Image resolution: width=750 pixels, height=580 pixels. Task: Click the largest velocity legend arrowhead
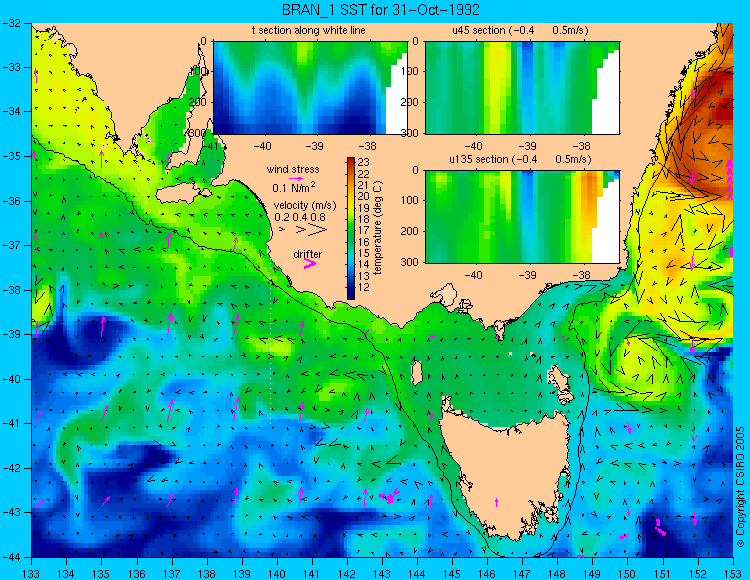pos(318,230)
